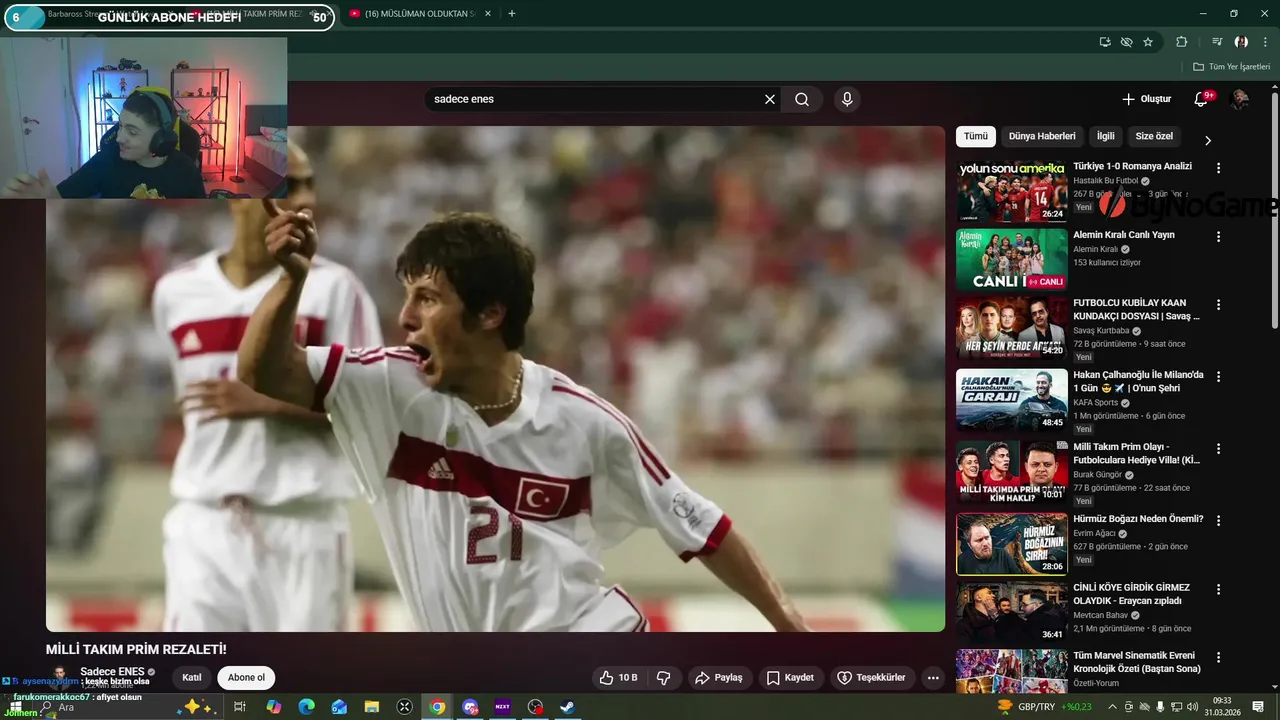Click the Savaş Kurtbaba channel name
1280x720 pixels.
(1101, 330)
